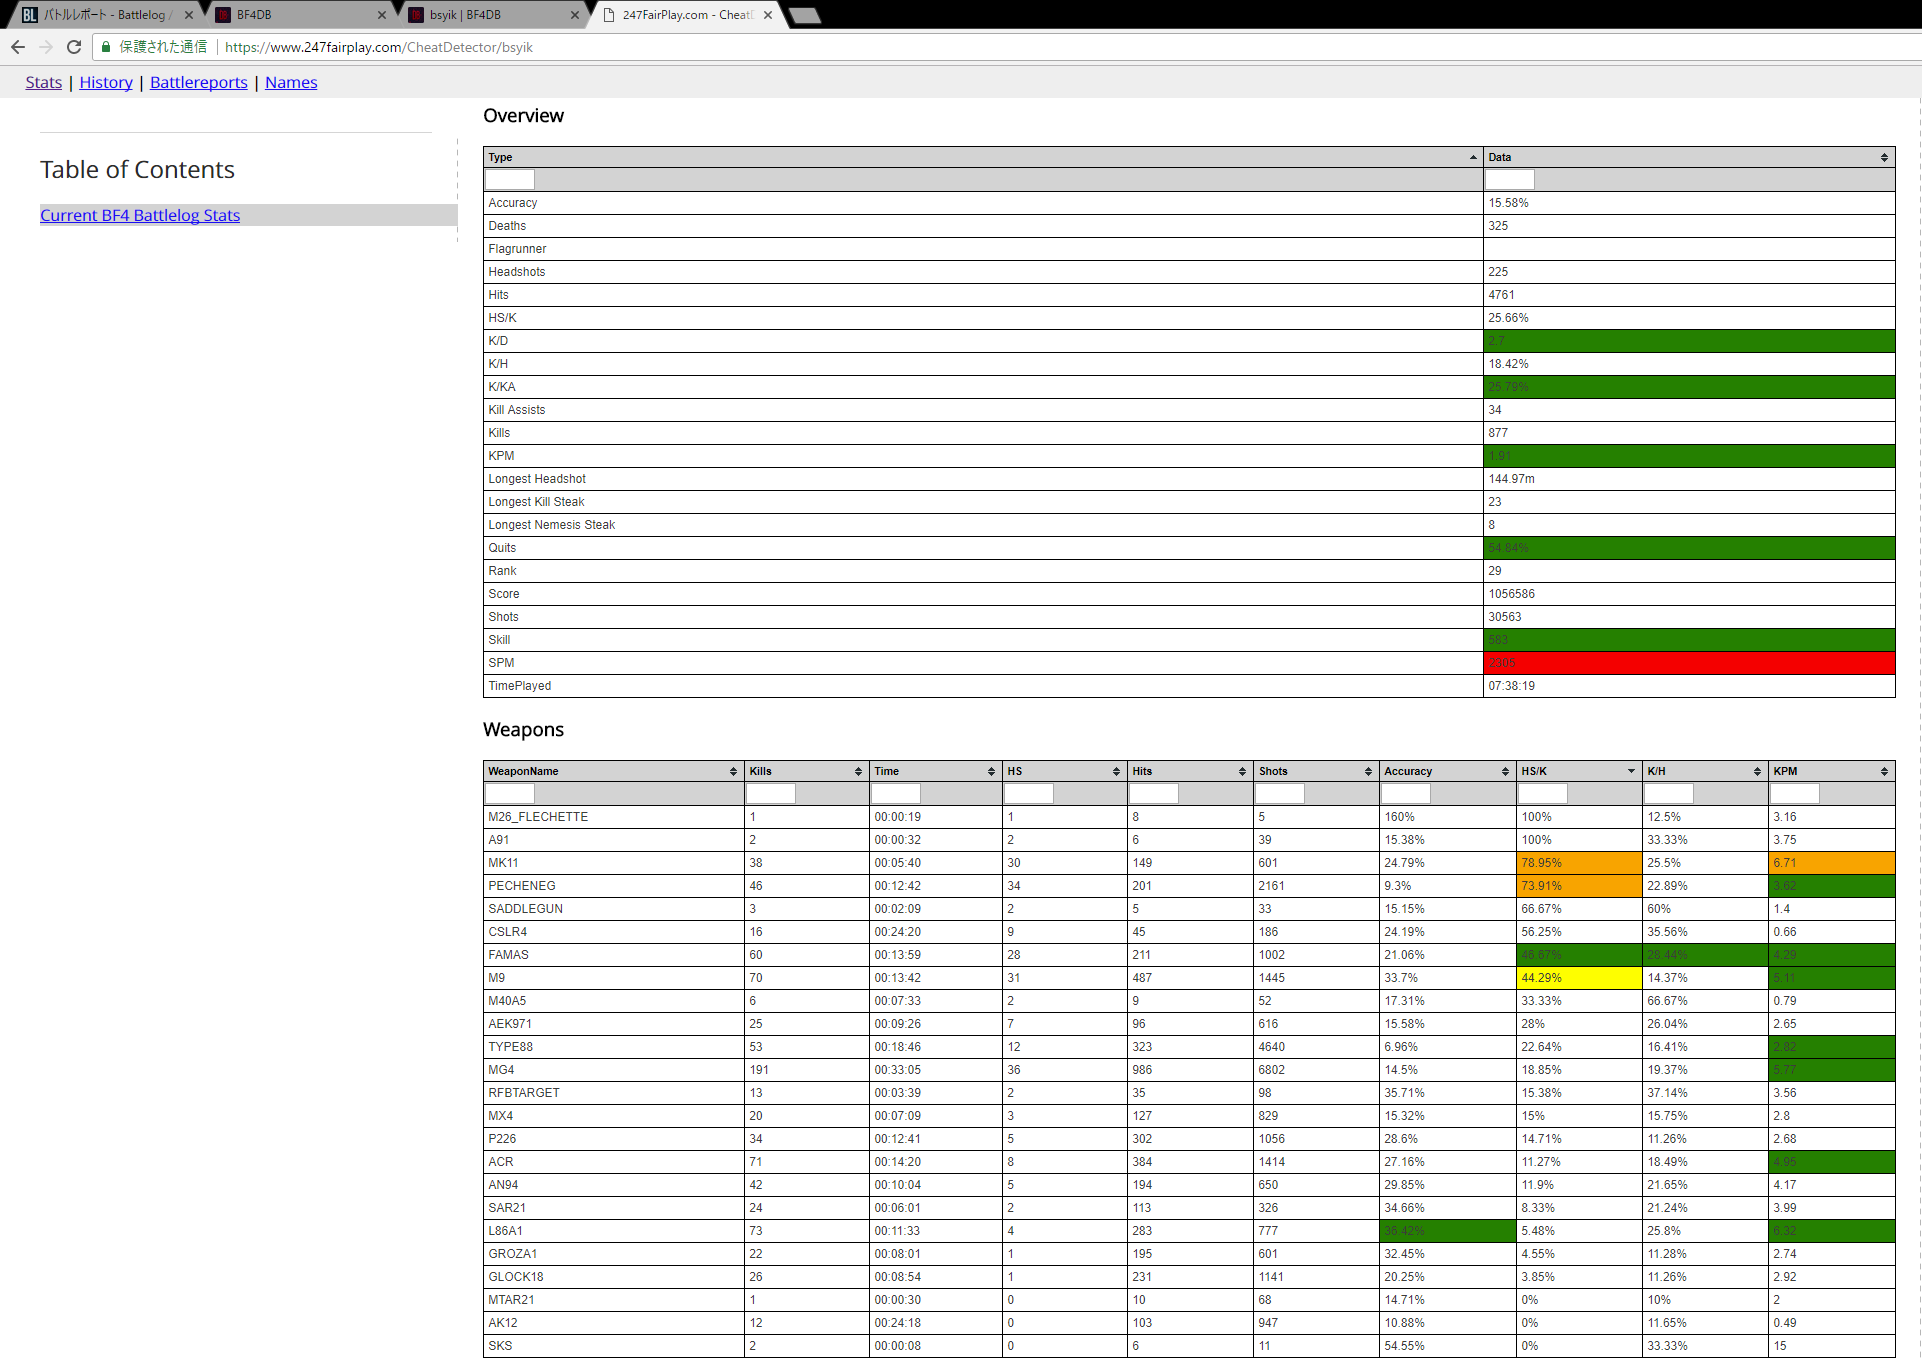Switch to the Battlelog browser tab
Screen dimensions: 1922x1358
coord(100,15)
